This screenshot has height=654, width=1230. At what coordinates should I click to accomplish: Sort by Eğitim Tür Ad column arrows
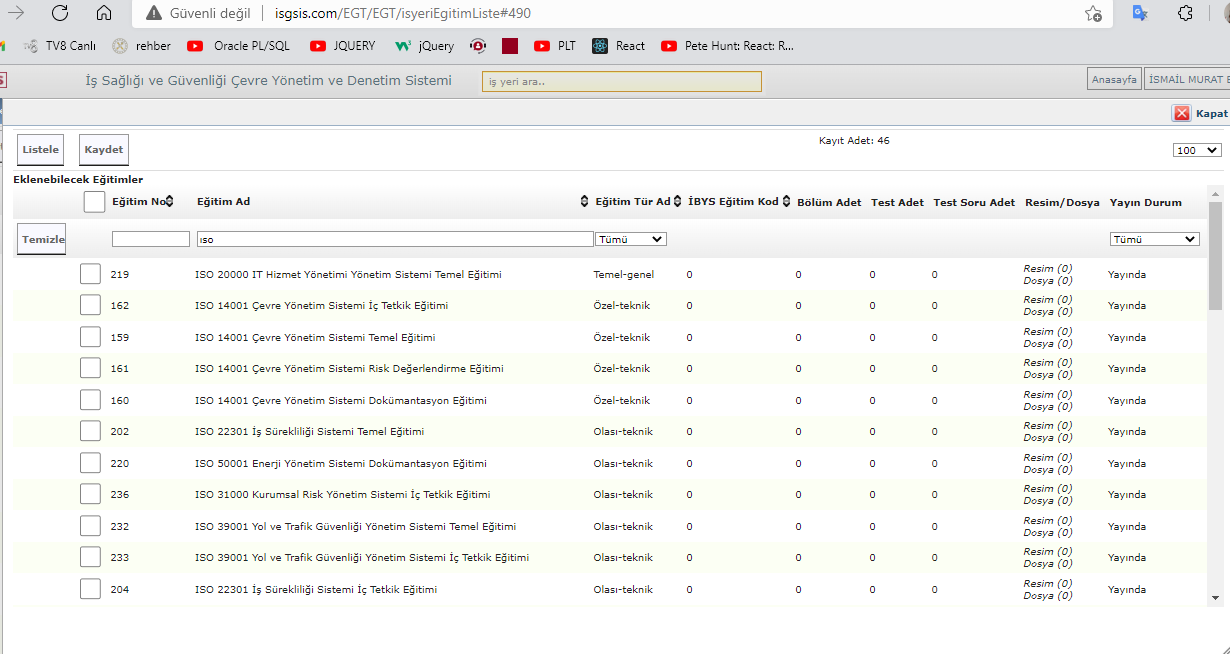pyautogui.click(x=677, y=202)
